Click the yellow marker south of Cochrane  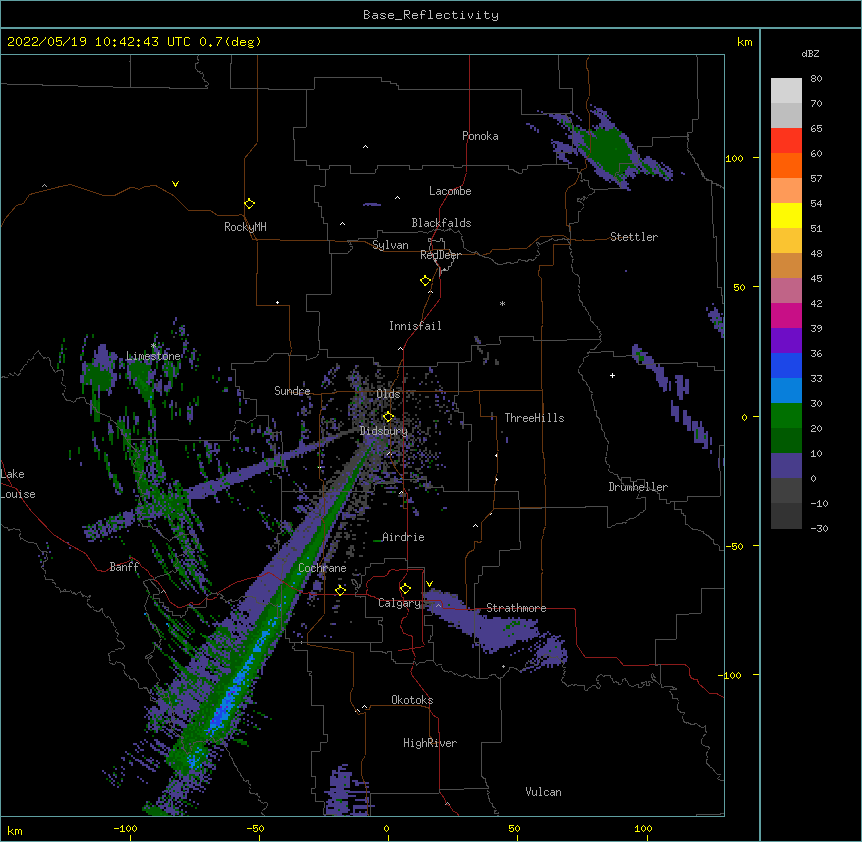(x=340, y=590)
